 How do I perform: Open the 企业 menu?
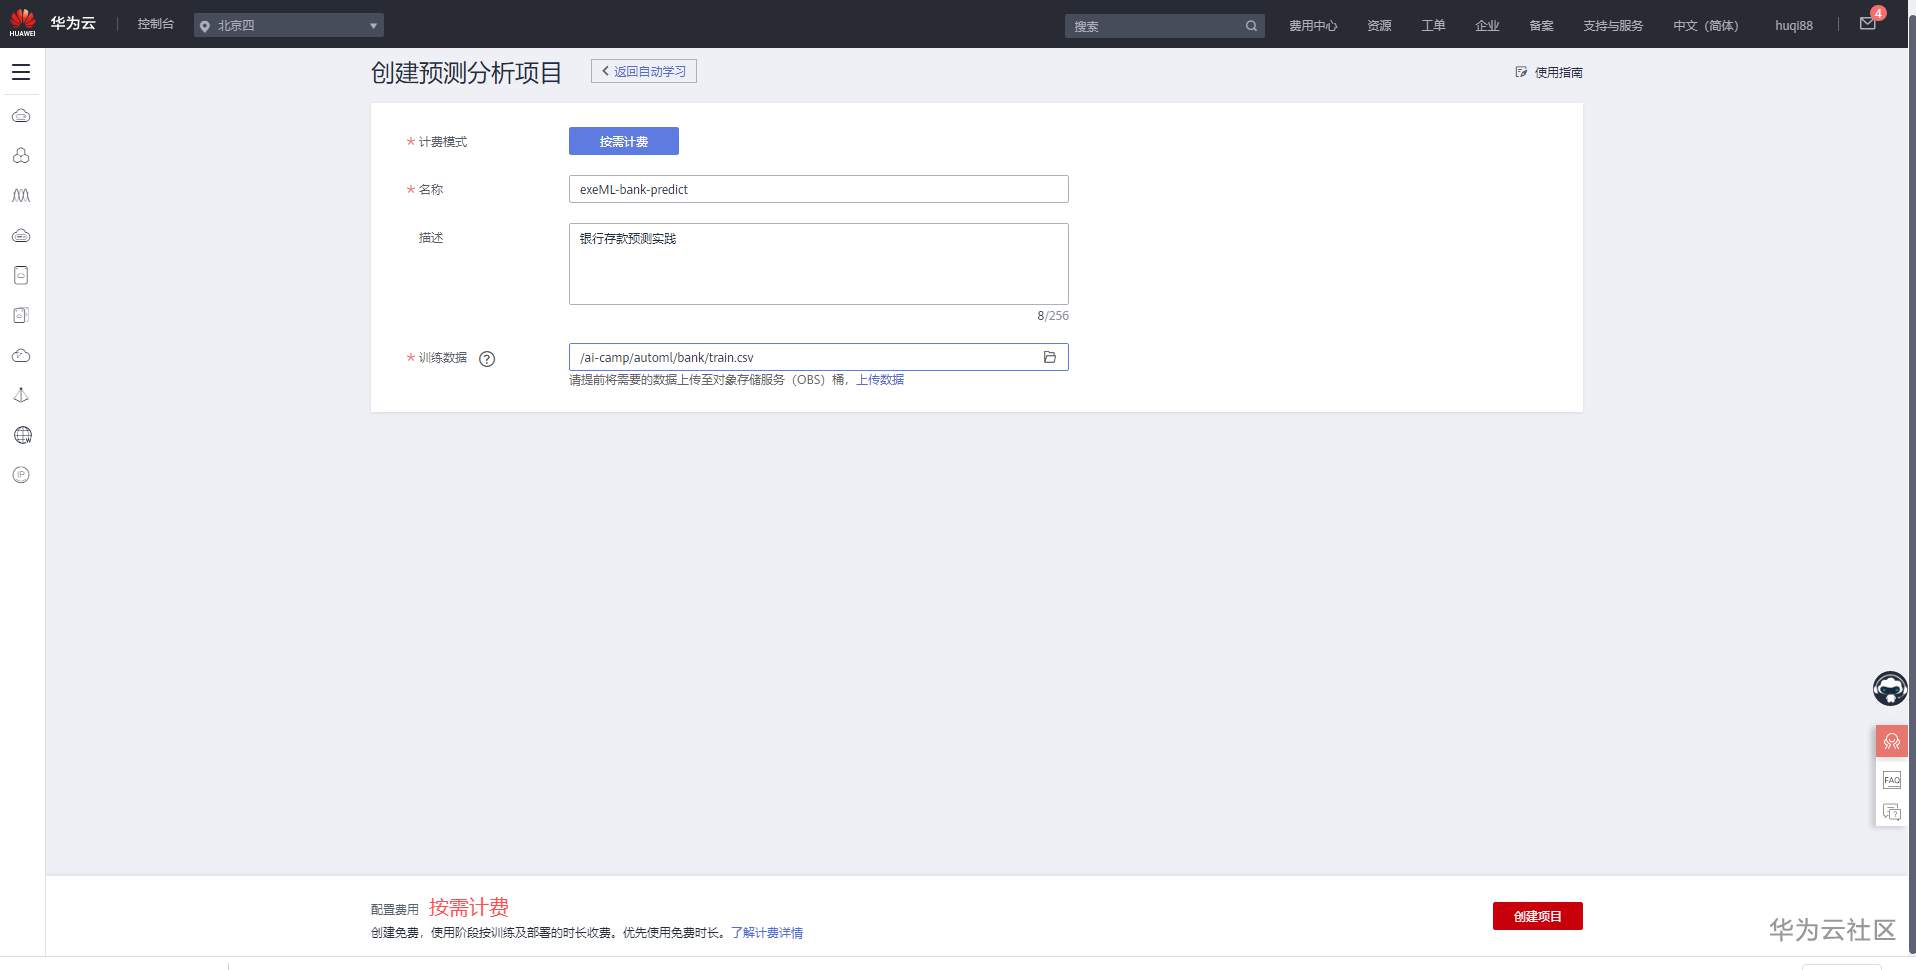click(x=1487, y=26)
